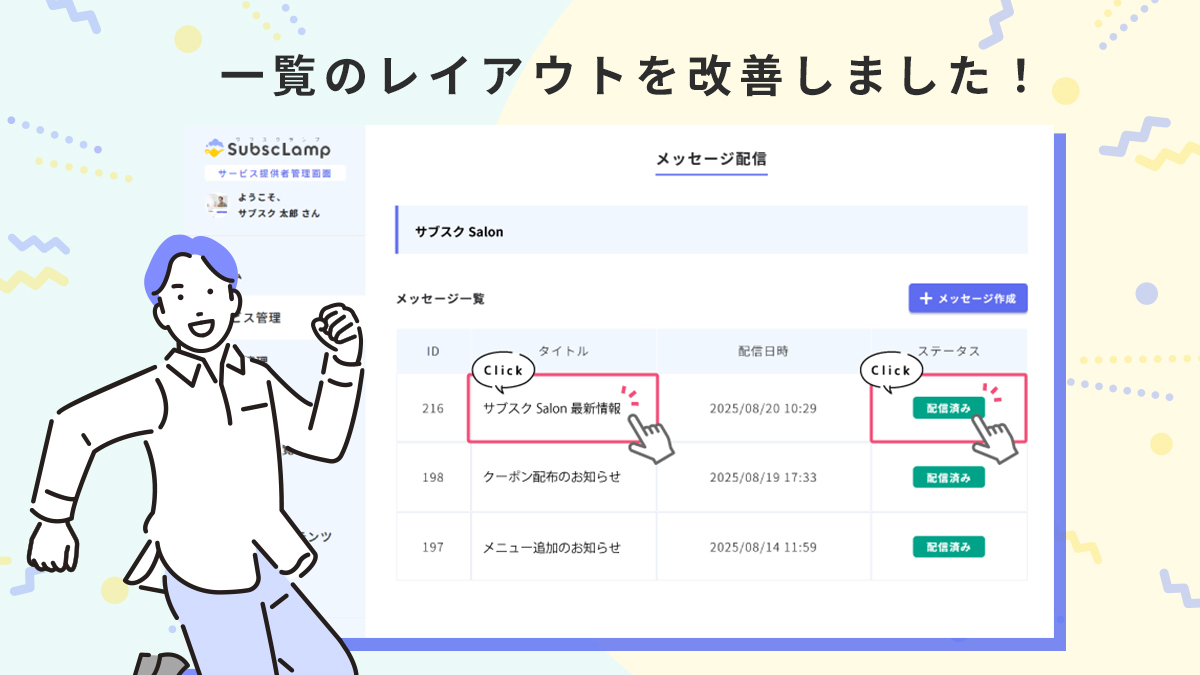Open the メッセージ配信 tab heading
1200x675 pixels.
711,158
